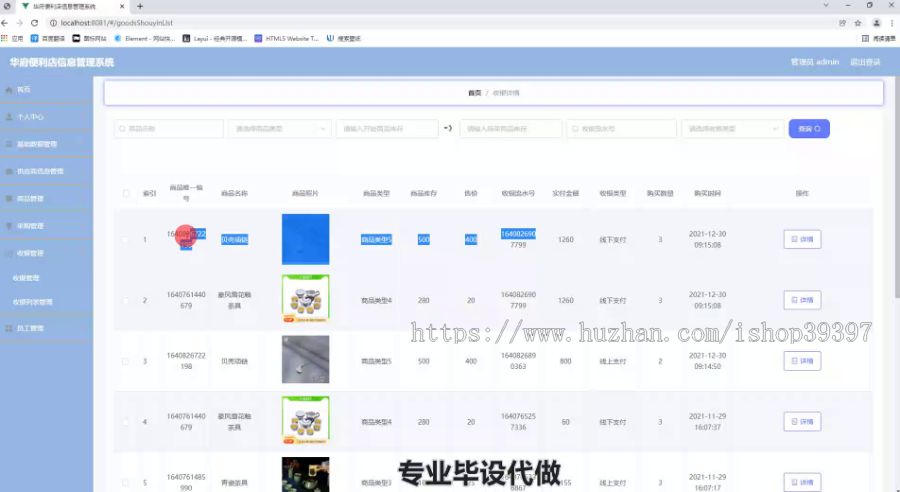Click the 首页 breadcrumb link

click(475, 93)
